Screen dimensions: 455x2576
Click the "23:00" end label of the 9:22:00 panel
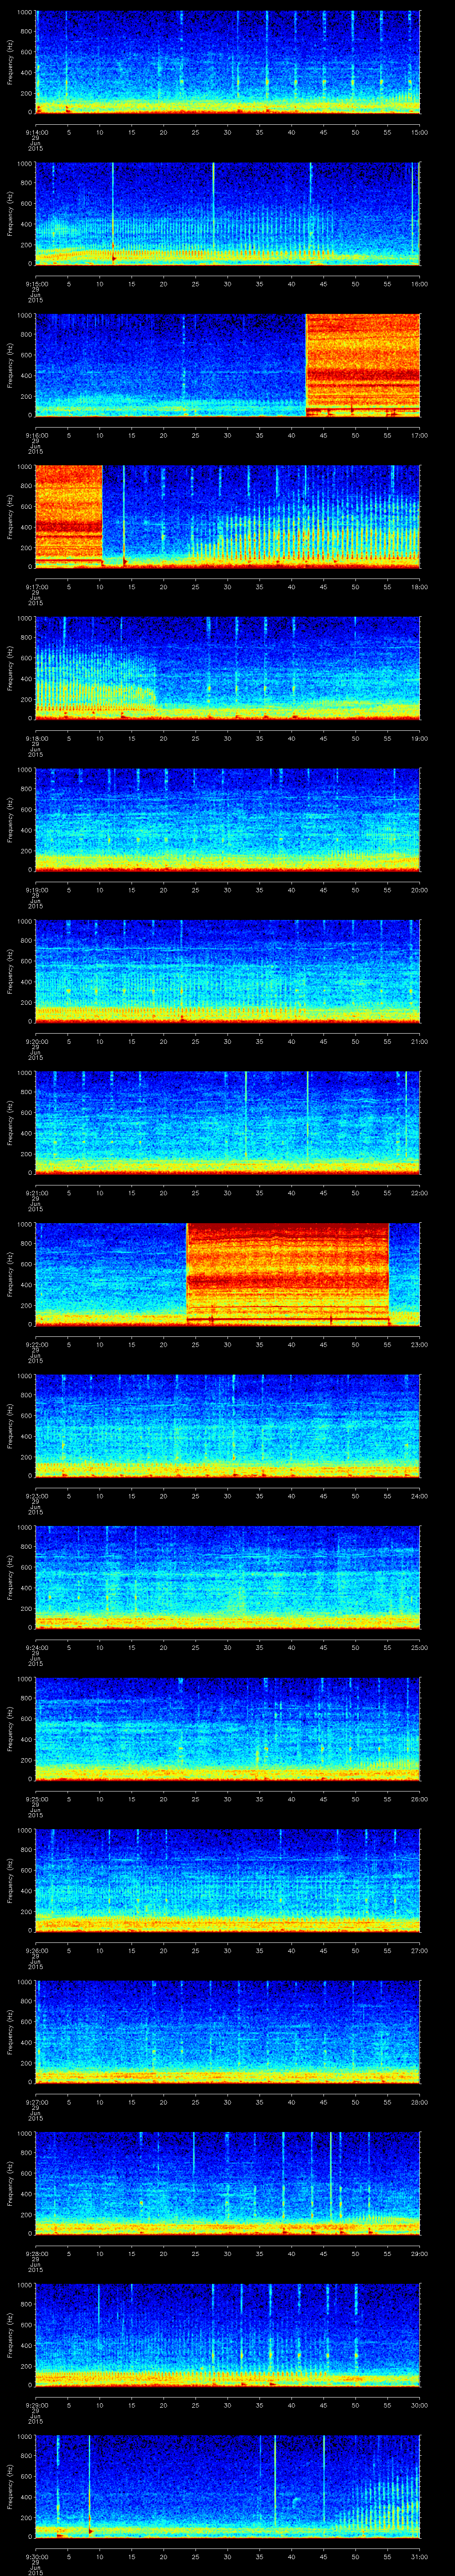[x=419, y=1344]
